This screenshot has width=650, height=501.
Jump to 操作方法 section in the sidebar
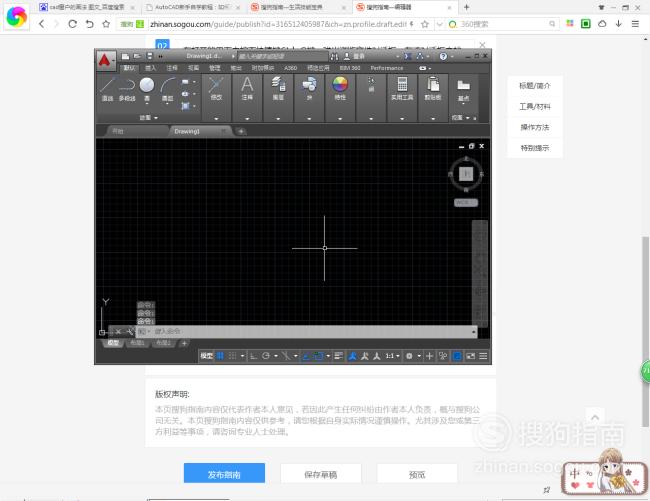(x=535, y=127)
